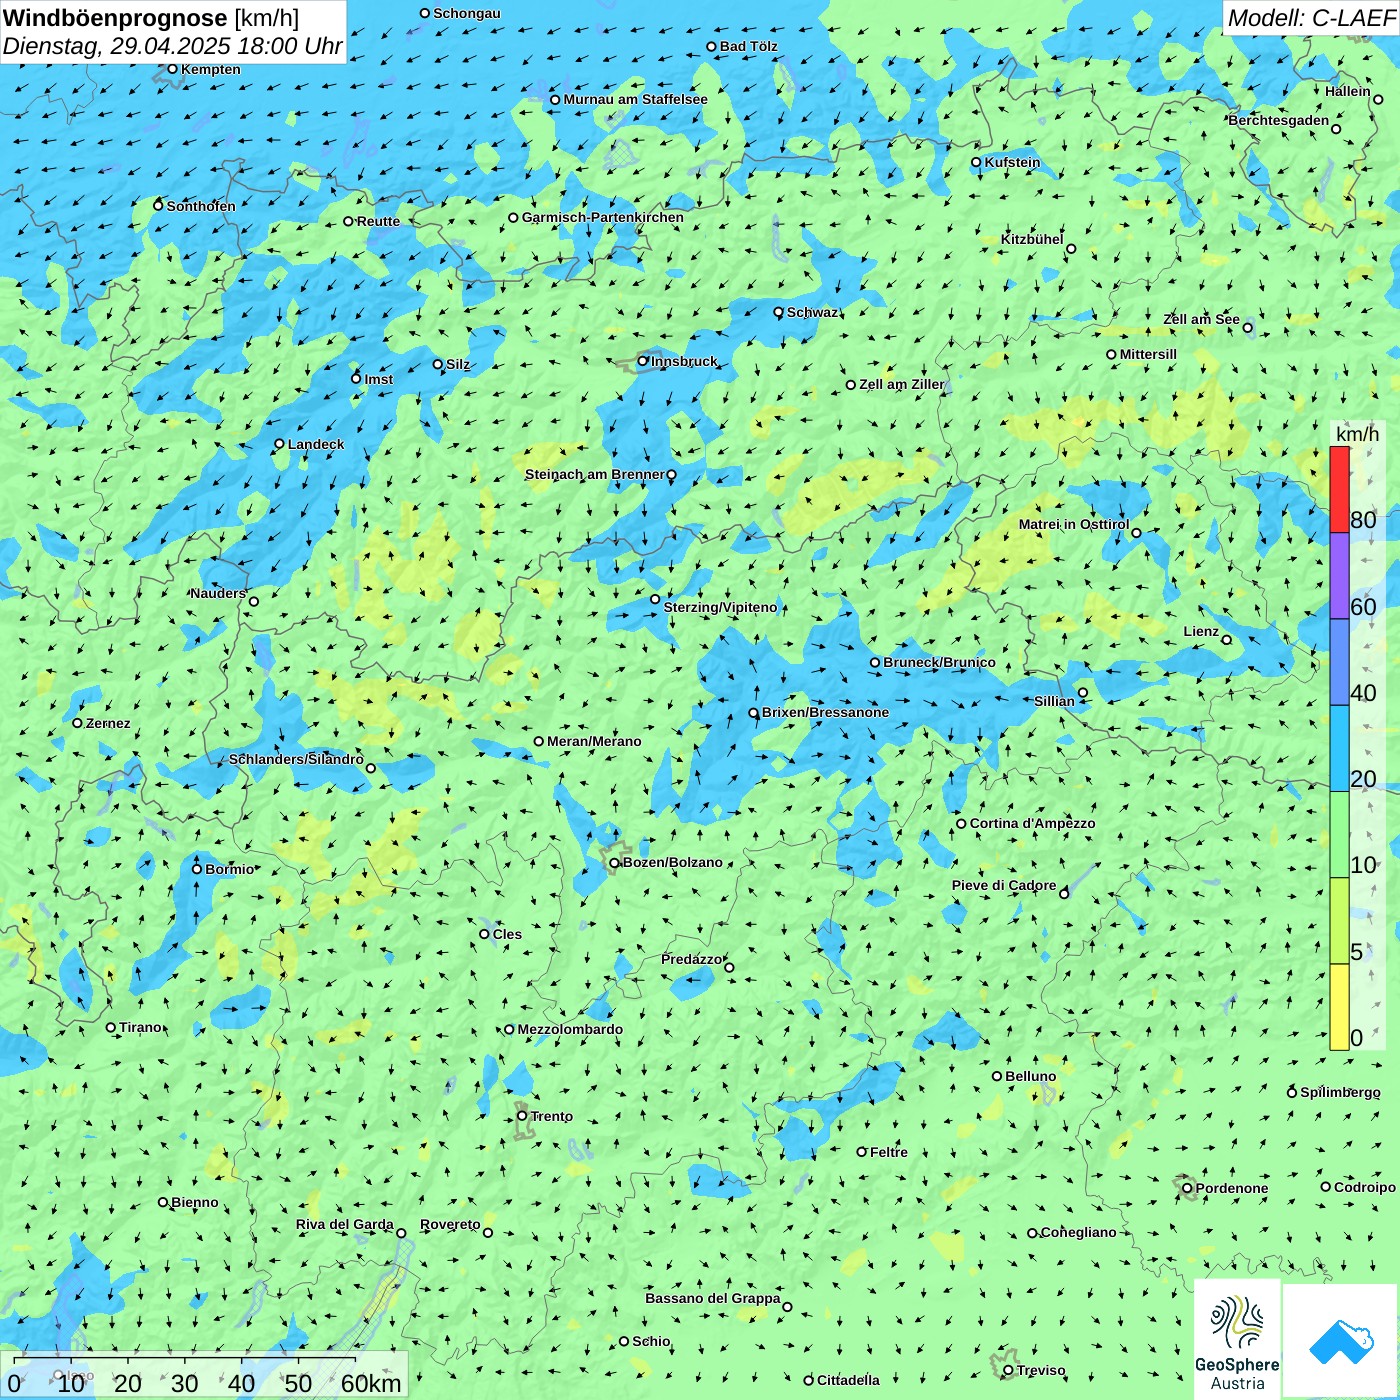Click the Landeck city marker
This screenshot has width=1400, height=1400.
coord(279,444)
